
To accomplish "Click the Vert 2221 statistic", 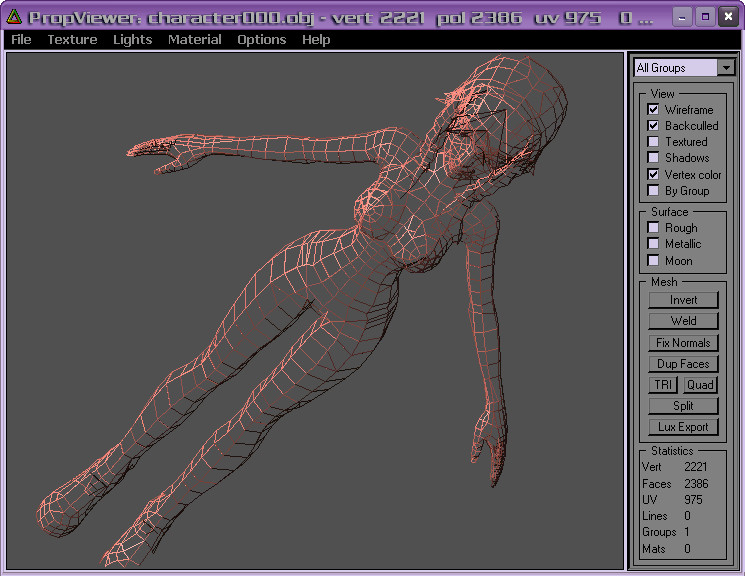I will pos(675,467).
